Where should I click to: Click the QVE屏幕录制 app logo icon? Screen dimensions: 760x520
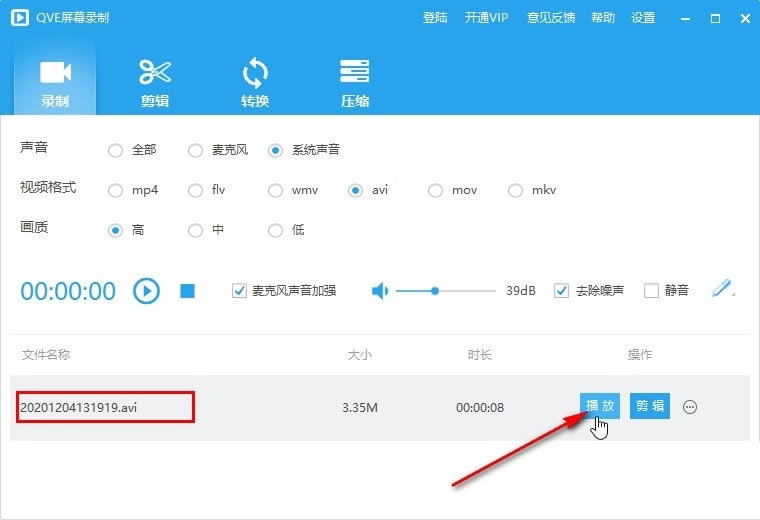pos(20,18)
